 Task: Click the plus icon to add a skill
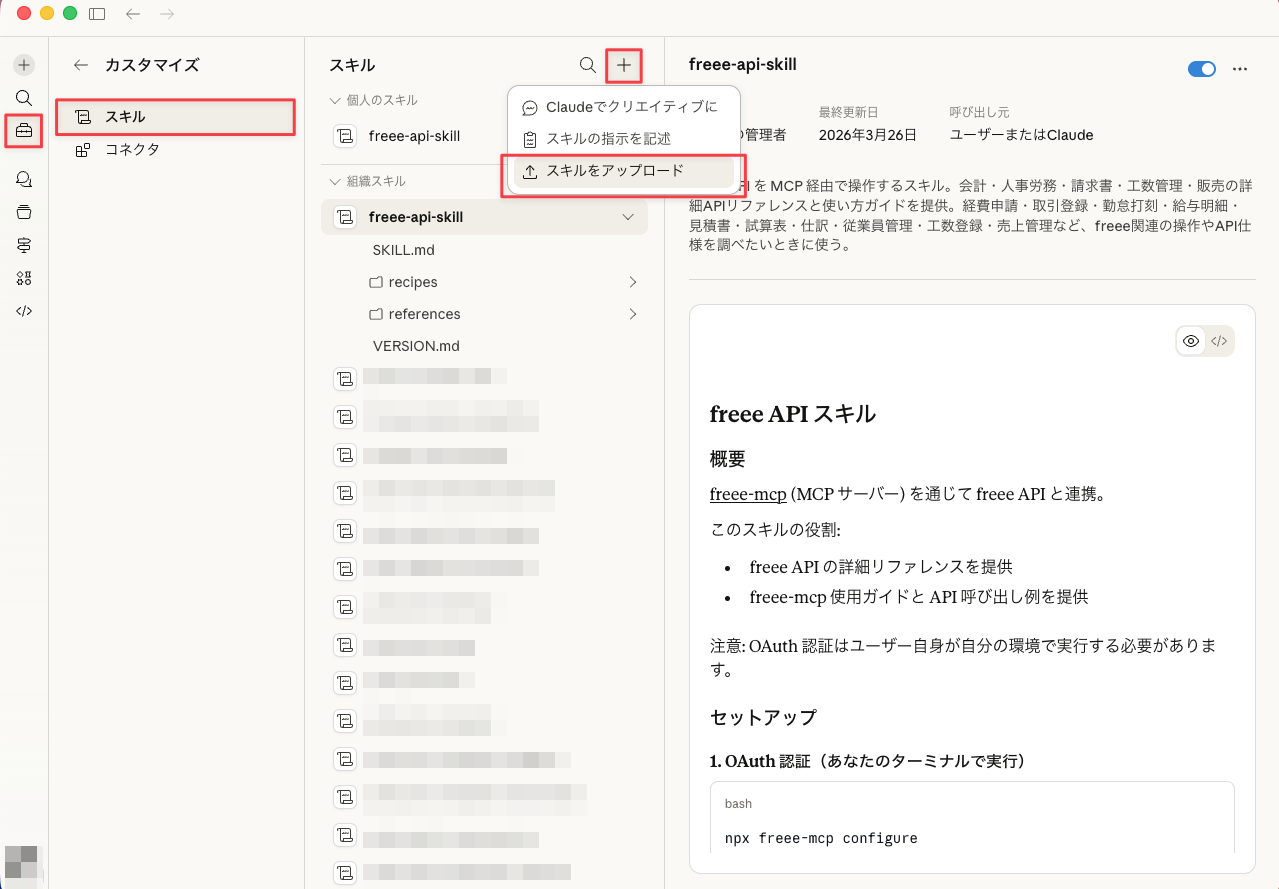tap(624, 65)
